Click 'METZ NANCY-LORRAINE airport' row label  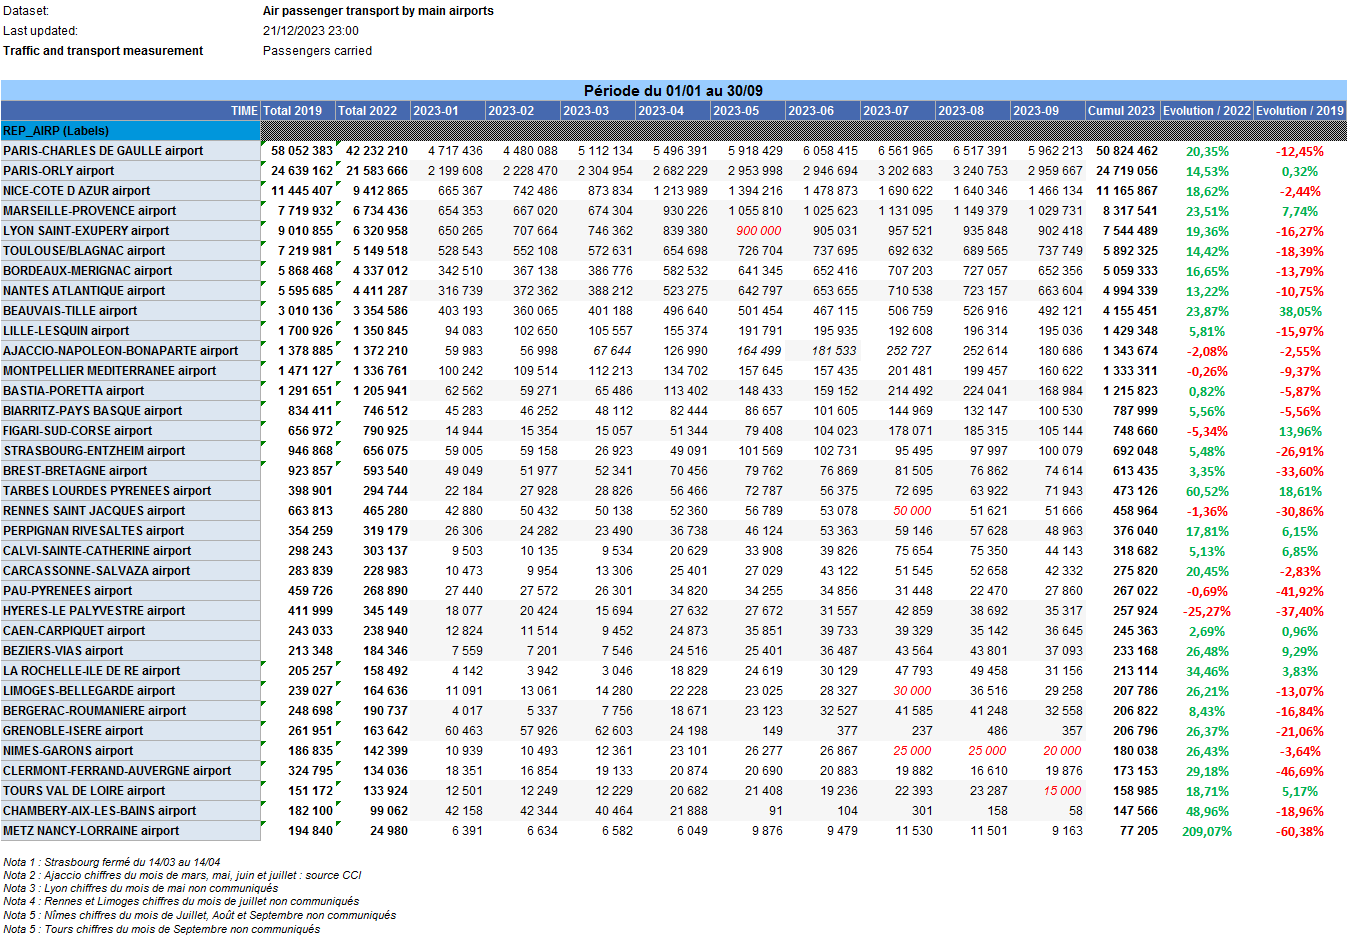point(130,831)
